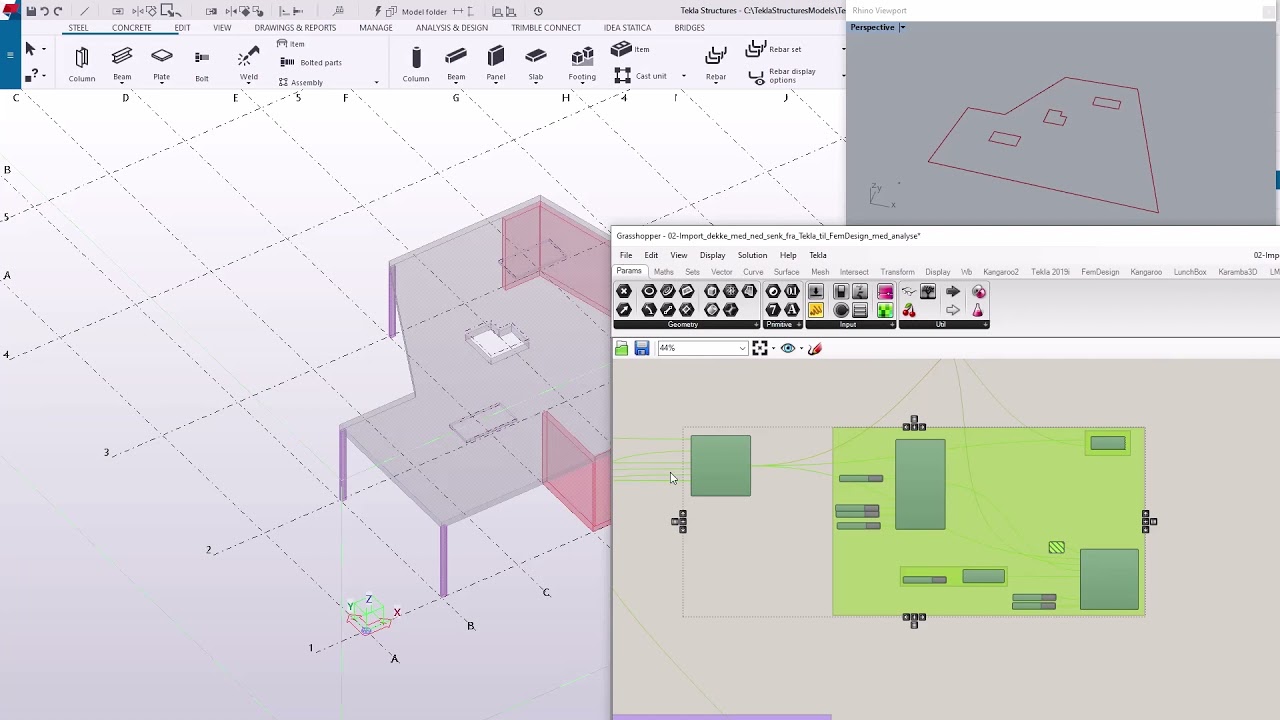1280x720 pixels.
Task: Click the Tekla Undo icon
Action: [45, 11]
